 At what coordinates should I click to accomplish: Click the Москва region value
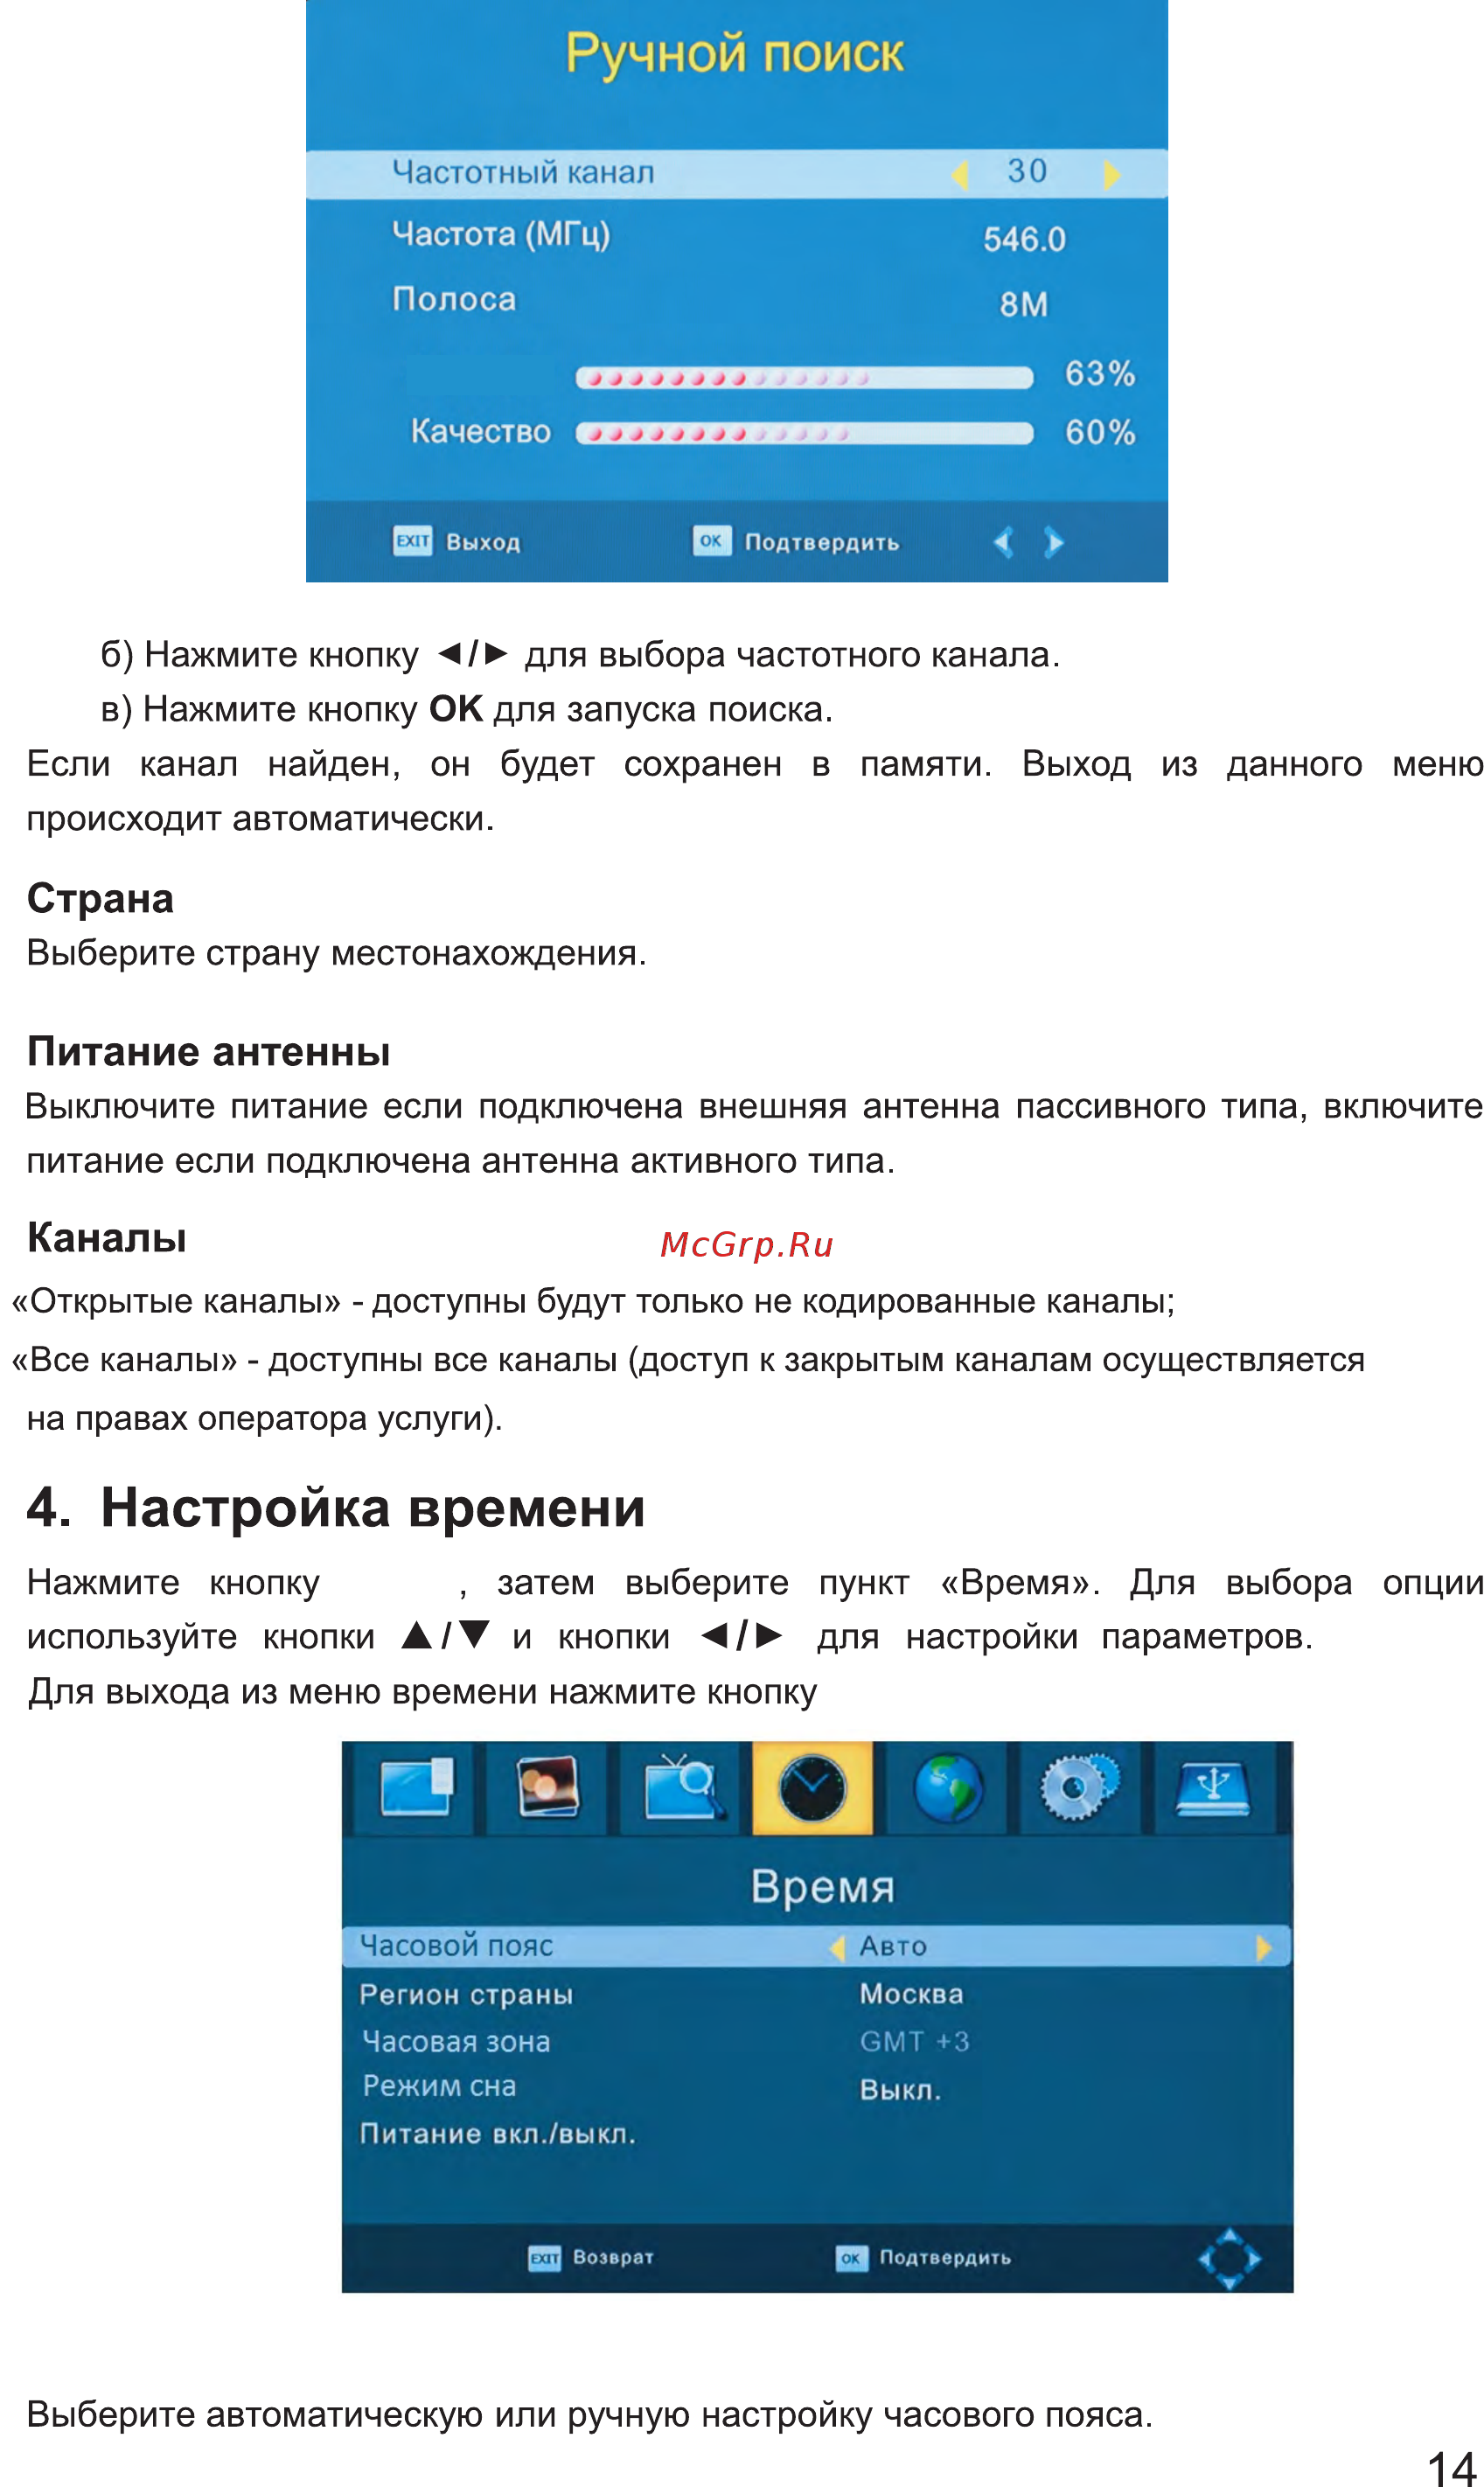tap(911, 1994)
